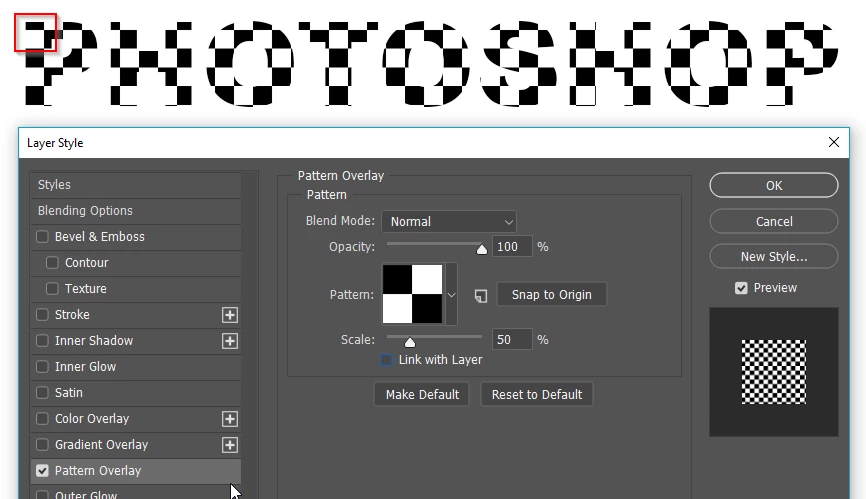Open the pattern picker dropdown arrow
Screen dimensions: 866x499
coord(451,295)
